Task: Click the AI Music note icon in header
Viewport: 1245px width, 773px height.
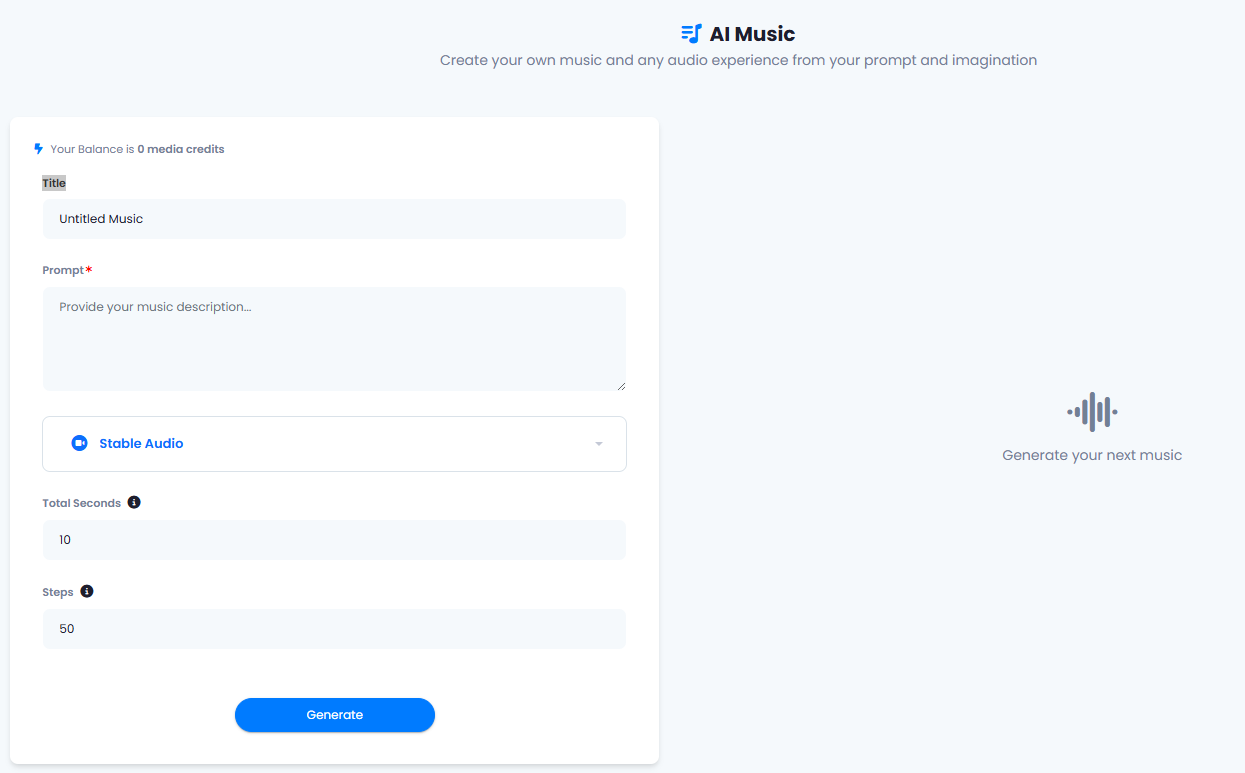Action: 691,33
